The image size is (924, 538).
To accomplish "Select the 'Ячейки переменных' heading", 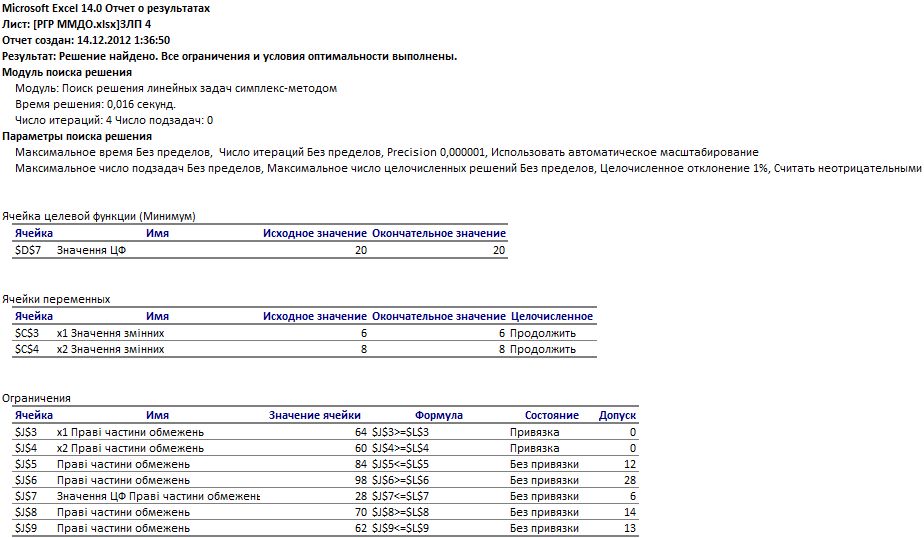I will point(56,299).
